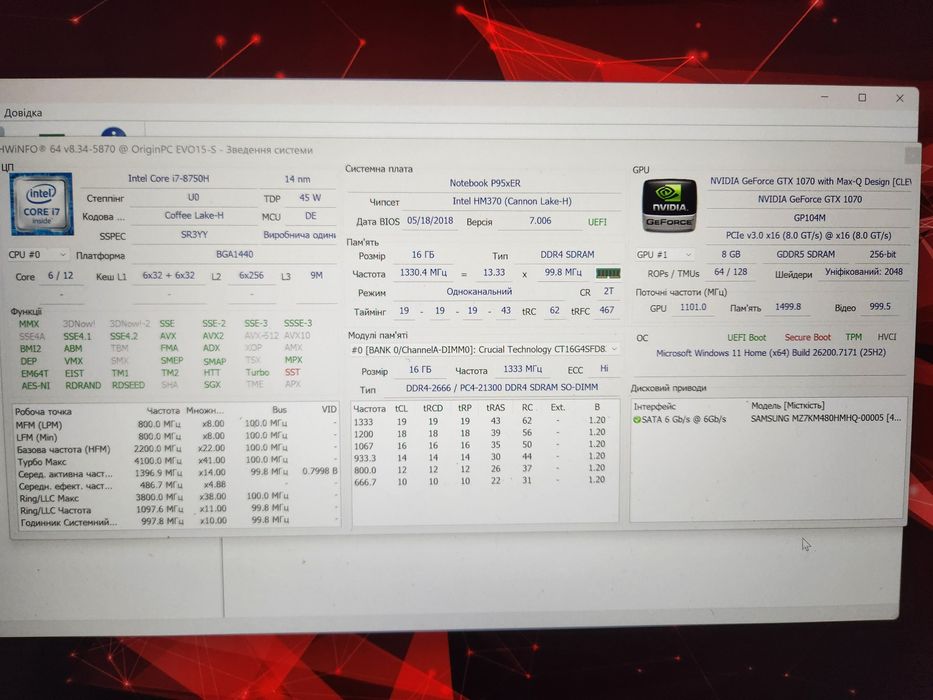Open the CPU #0 selector dropdown
933x700 pixels.
pyautogui.click(x=37, y=255)
